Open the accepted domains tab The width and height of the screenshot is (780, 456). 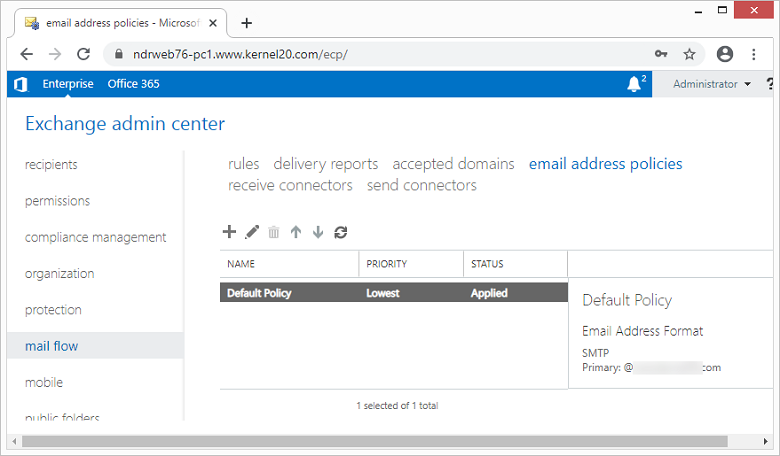453,164
